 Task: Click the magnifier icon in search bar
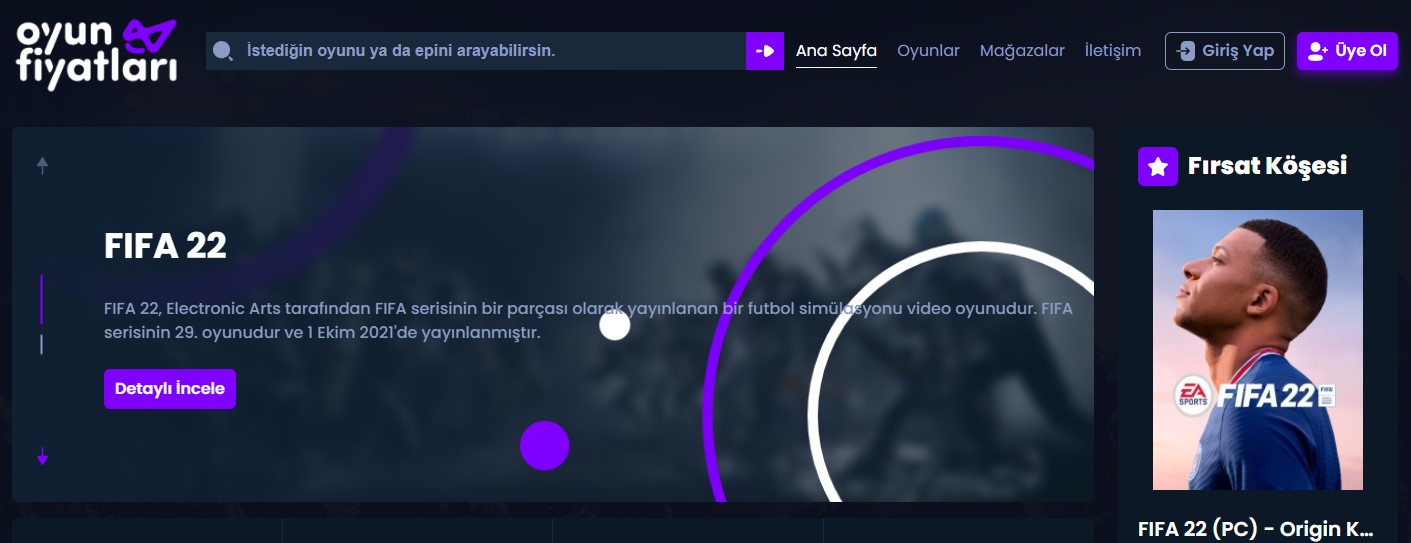click(223, 51)
